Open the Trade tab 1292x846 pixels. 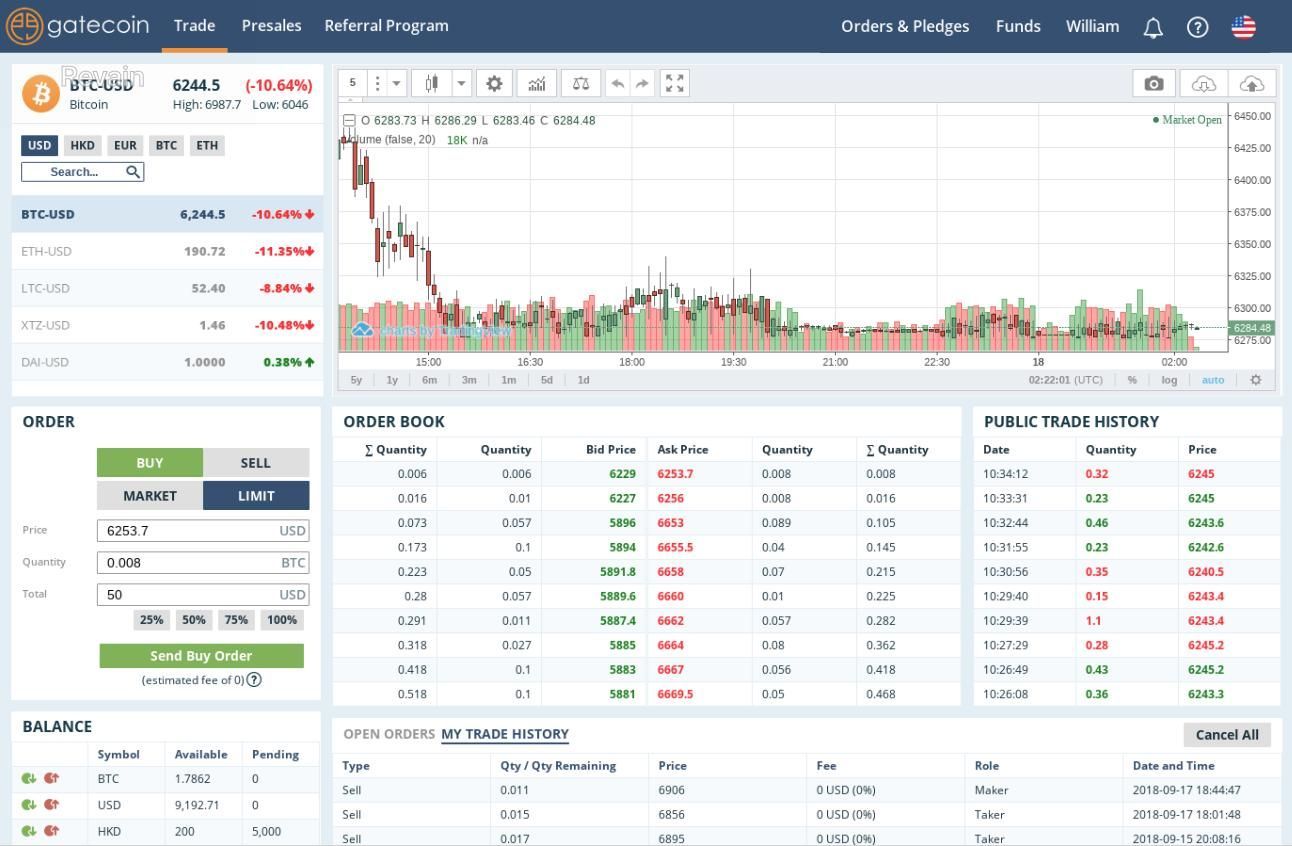click(x=194, y=26)
